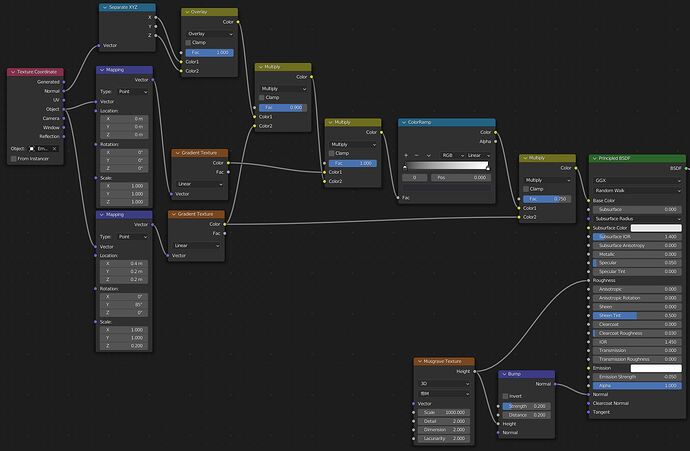Open the GGX distribution dropdown

[637, 181]
